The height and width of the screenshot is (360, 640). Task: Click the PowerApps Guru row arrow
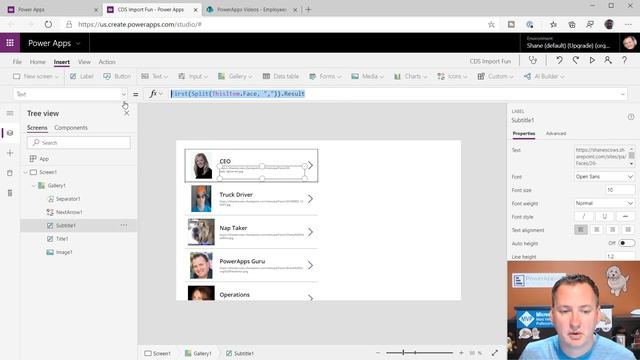311,265
